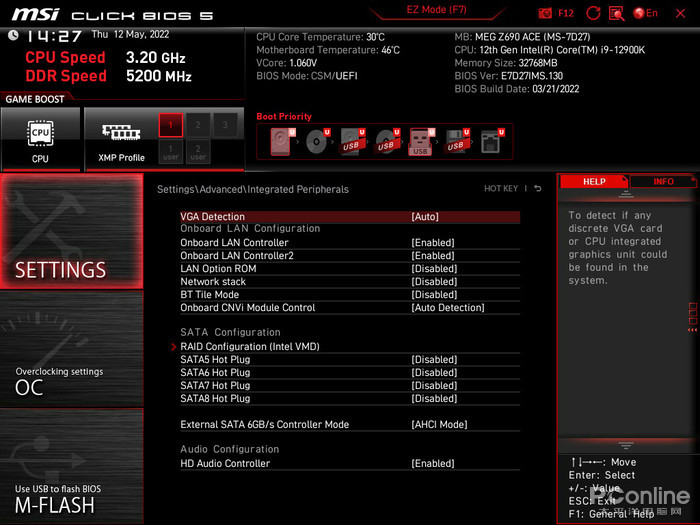Select XMP profile 2
700x525 pixels.
tap(198, 125)
